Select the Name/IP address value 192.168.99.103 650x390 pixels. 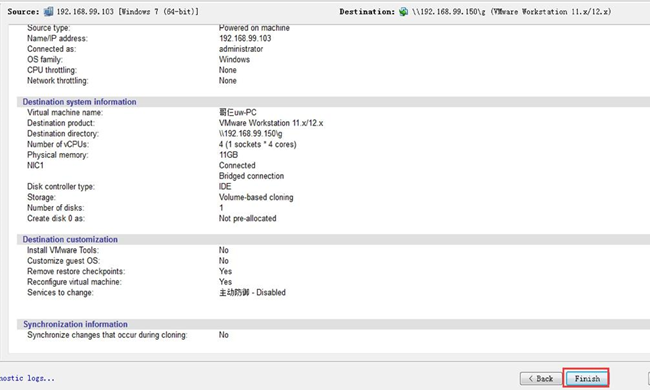coord(245,38)
